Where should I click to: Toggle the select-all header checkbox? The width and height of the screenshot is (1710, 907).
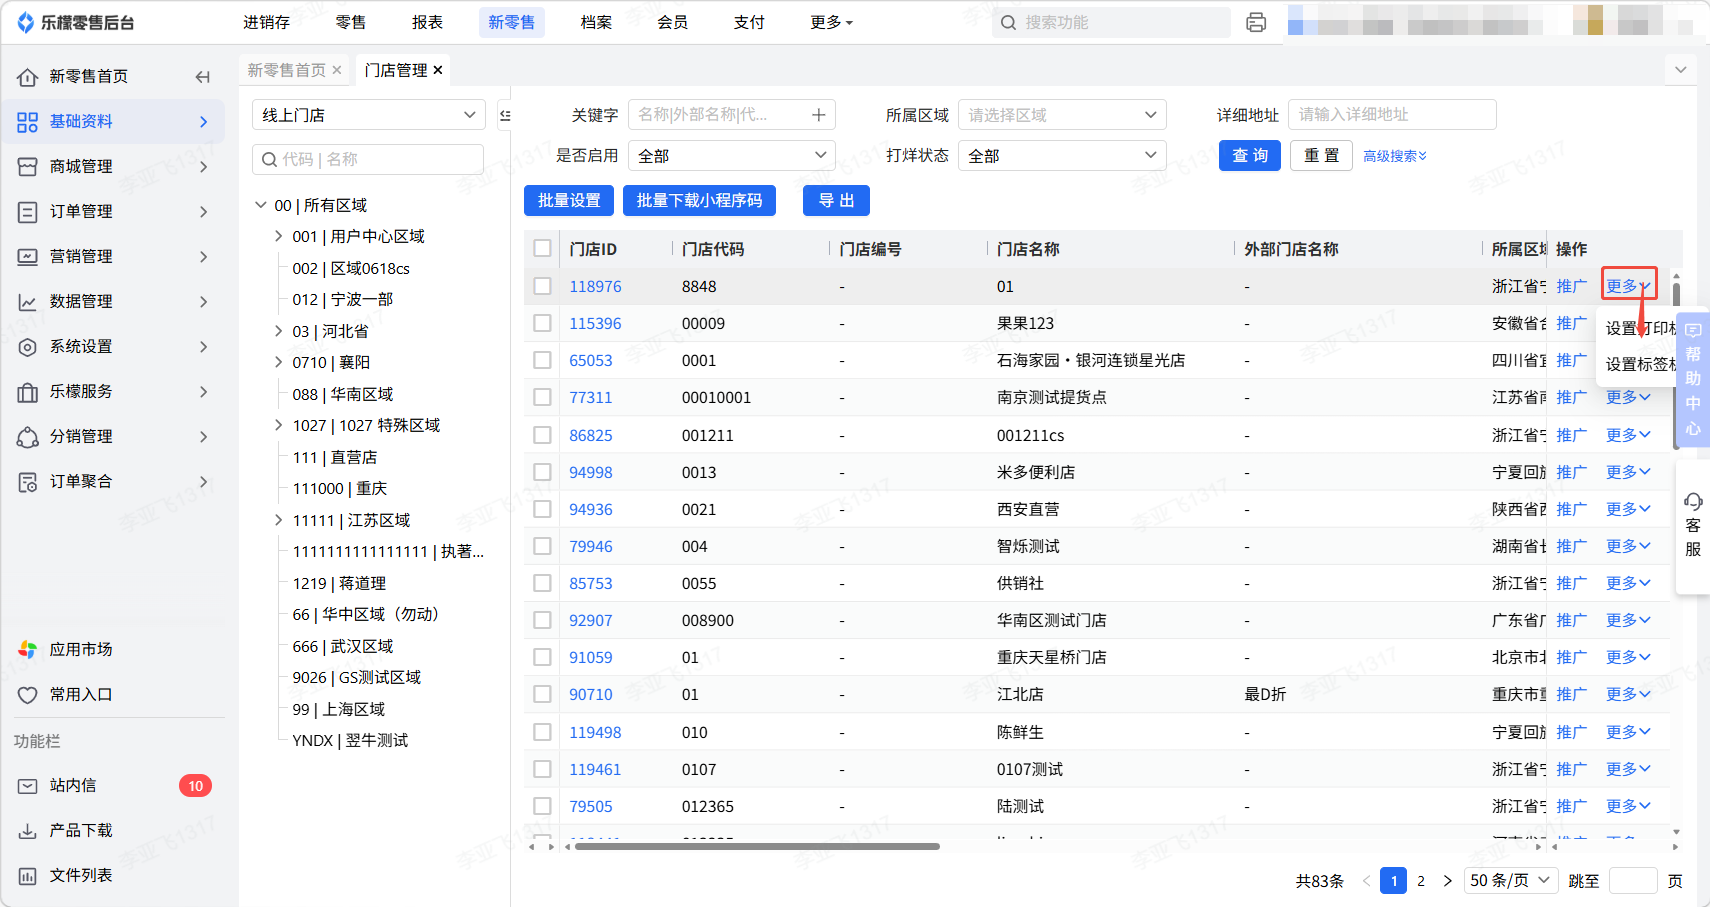pos(542,248)
